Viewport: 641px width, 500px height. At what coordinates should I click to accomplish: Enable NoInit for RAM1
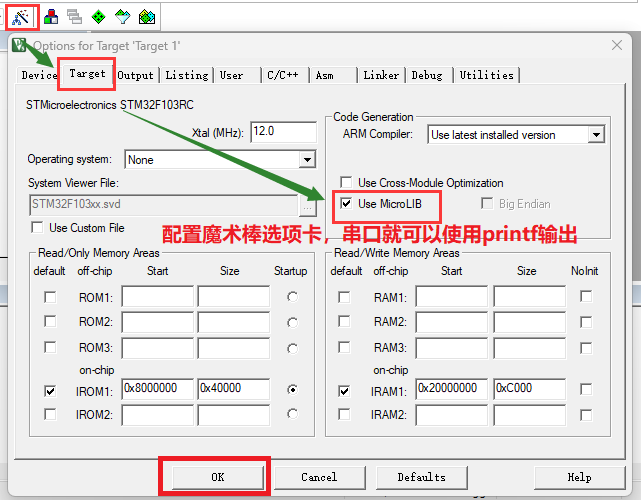(x=586, y=296)
